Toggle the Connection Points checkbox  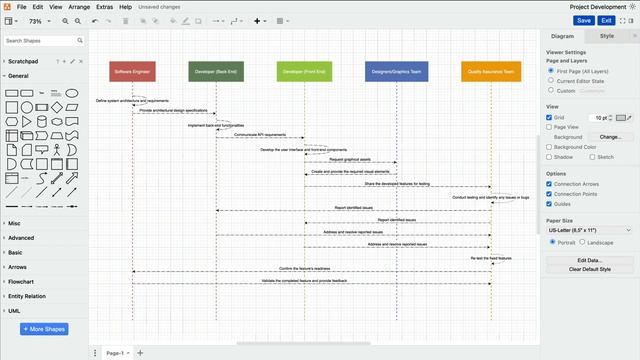pos(549,194)
